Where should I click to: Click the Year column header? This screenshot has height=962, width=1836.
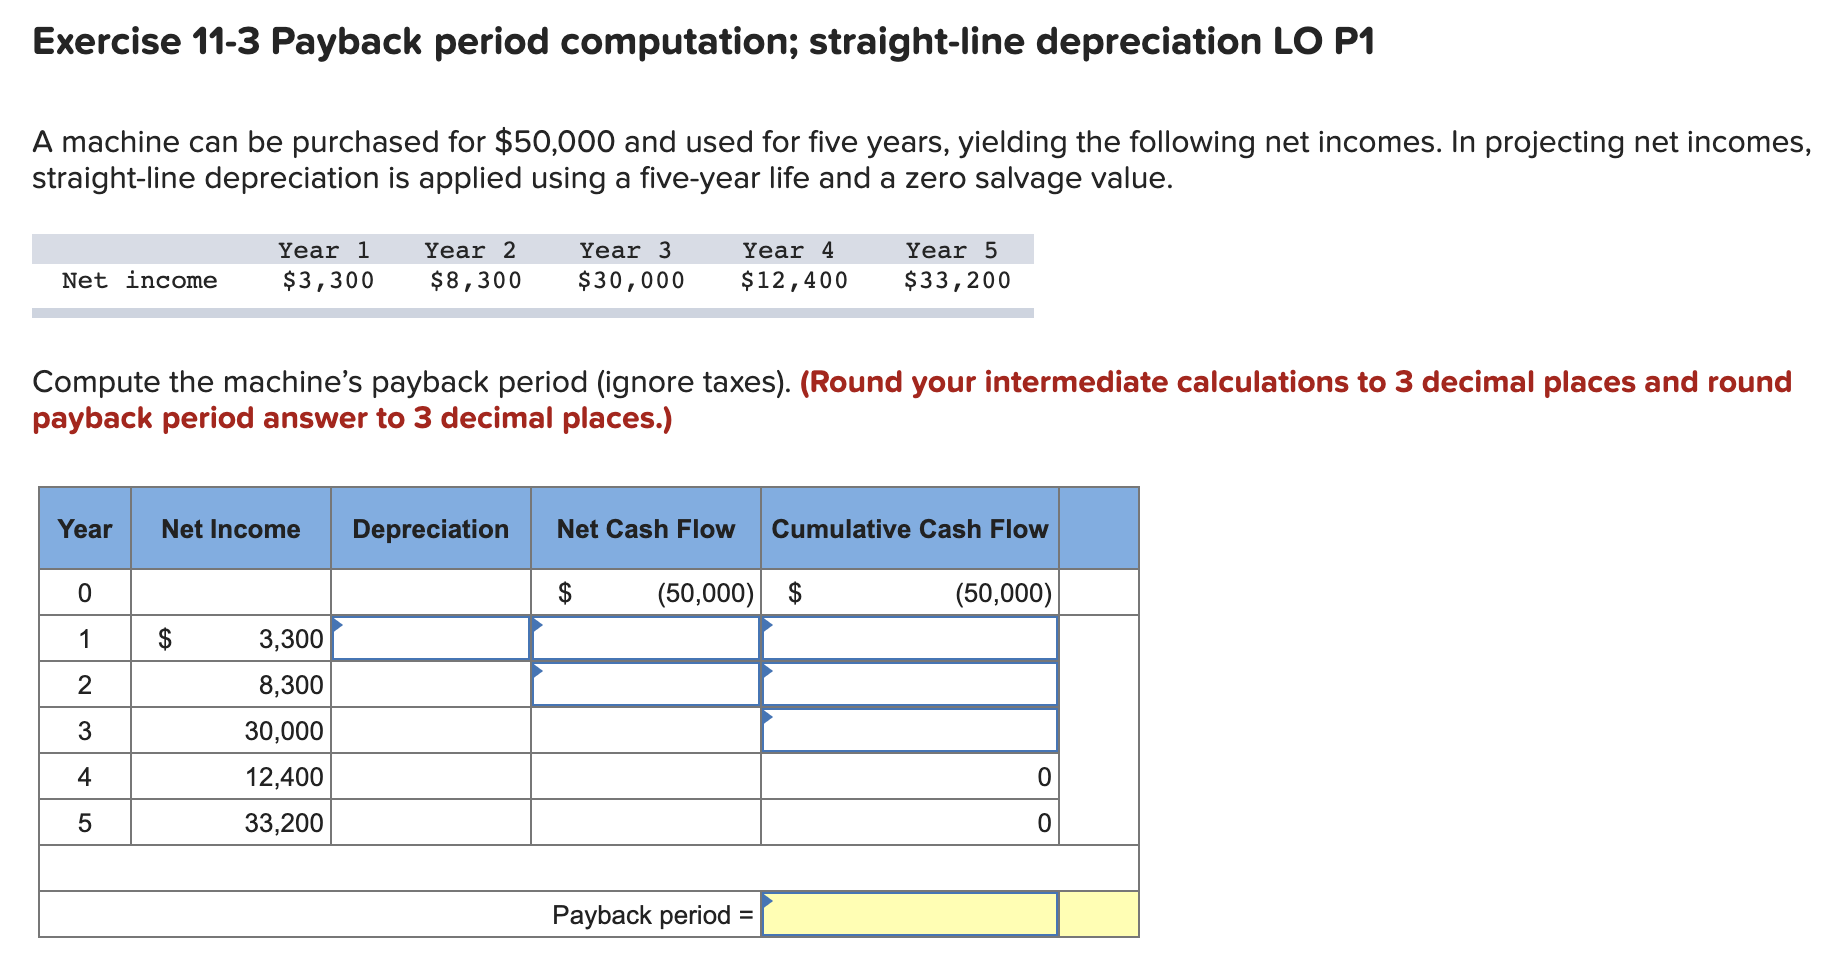point(84,529)
